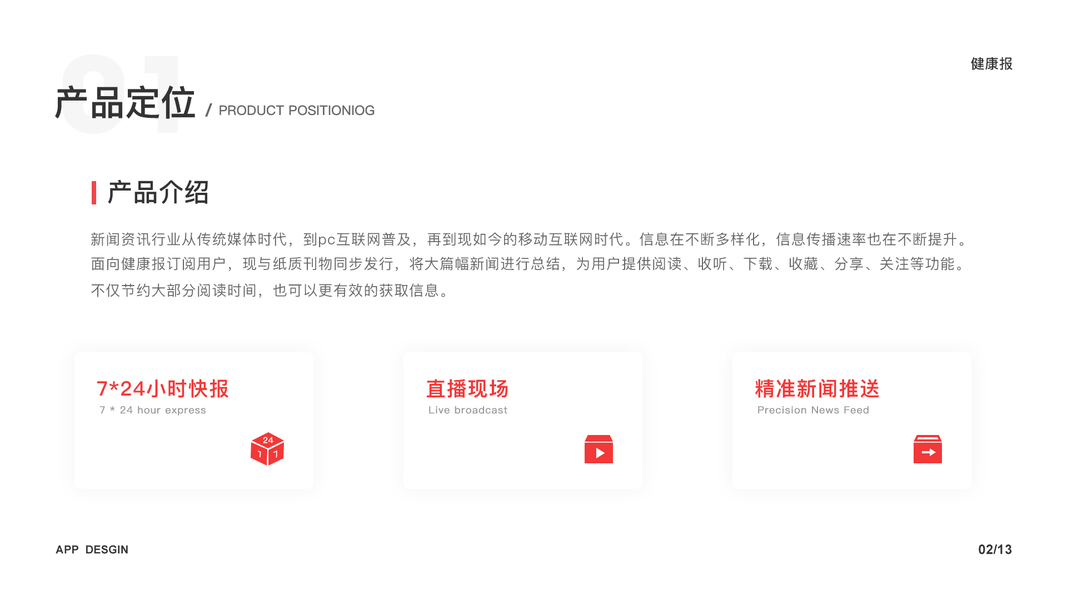Click the red 24-hour cube icon

[267, 449]
